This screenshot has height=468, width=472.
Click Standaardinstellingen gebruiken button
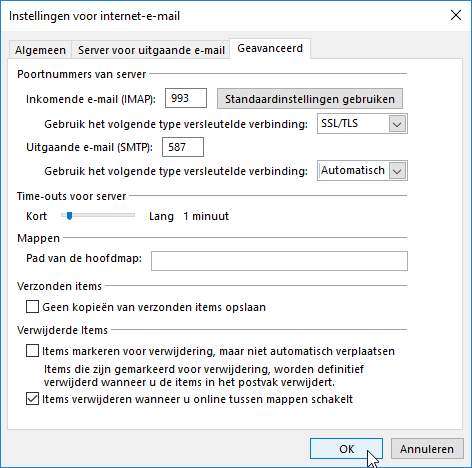[x=310, y=99]
